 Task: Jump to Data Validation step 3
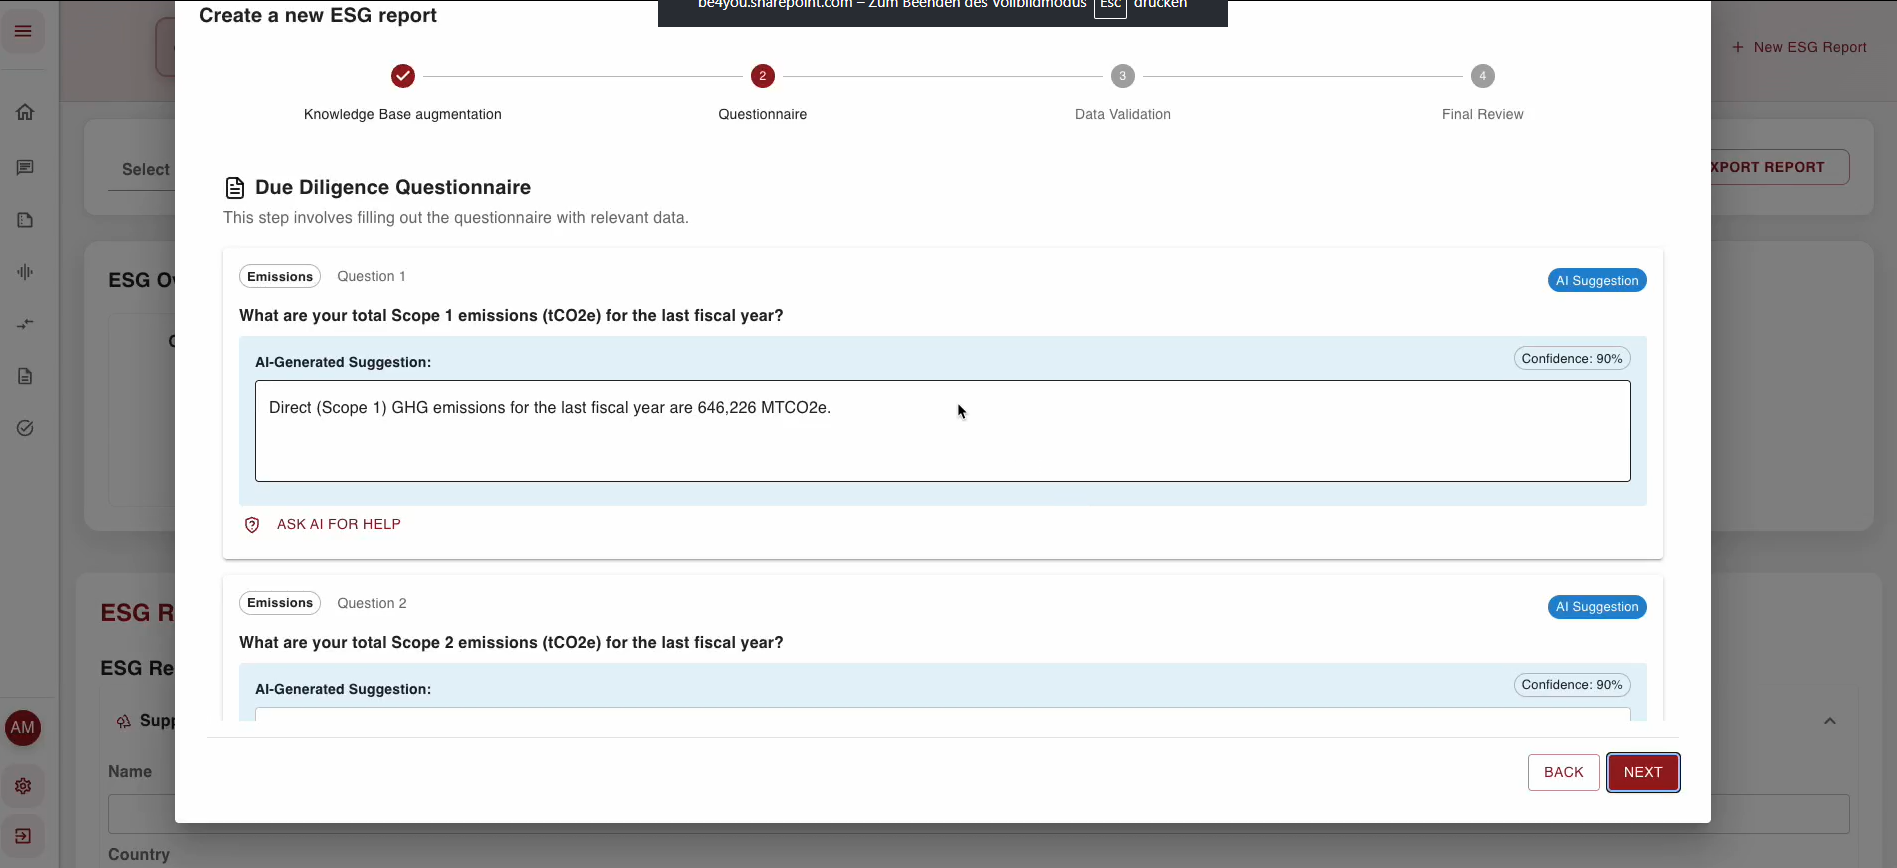(x=1122, y=76)
